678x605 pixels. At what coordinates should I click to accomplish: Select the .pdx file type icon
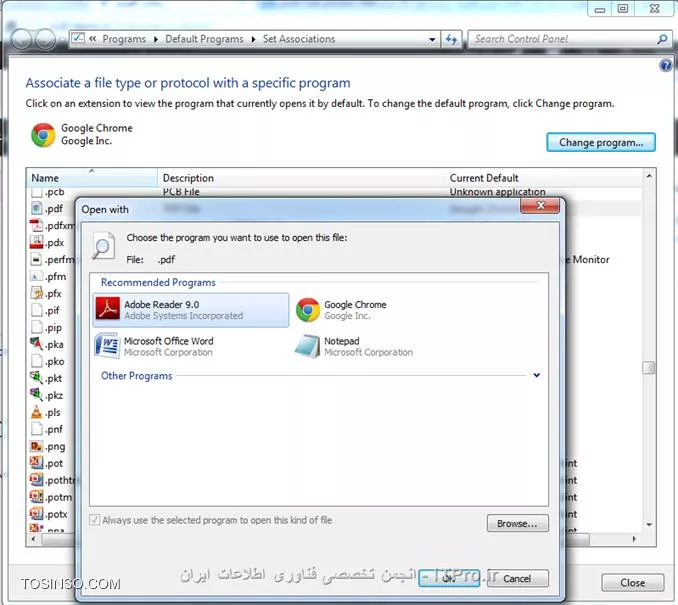coord(36,242)
